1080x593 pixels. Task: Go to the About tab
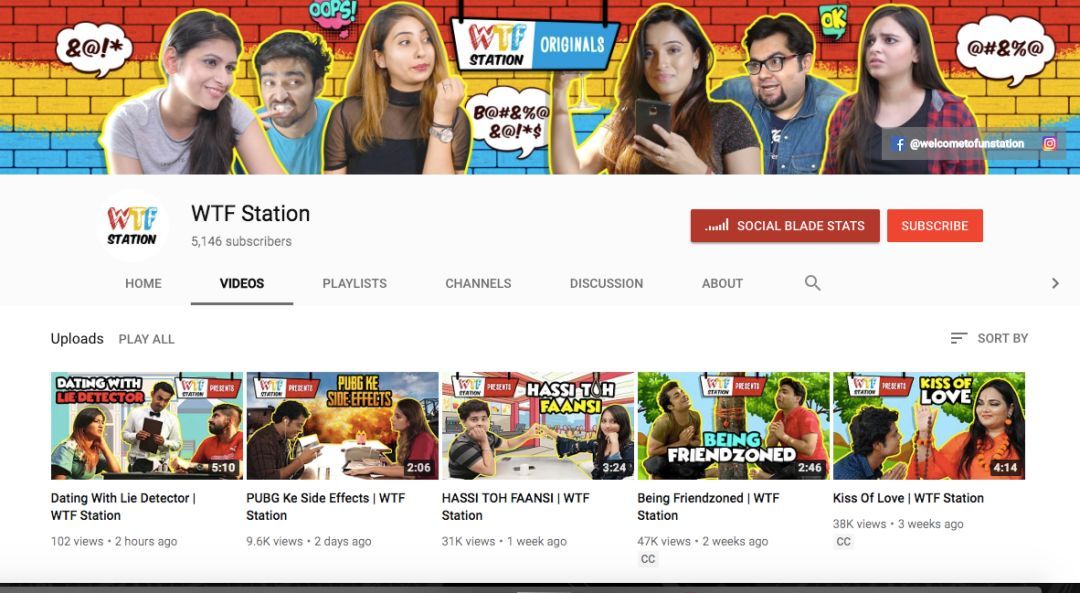pyautogui.click(x=722, y=284)
